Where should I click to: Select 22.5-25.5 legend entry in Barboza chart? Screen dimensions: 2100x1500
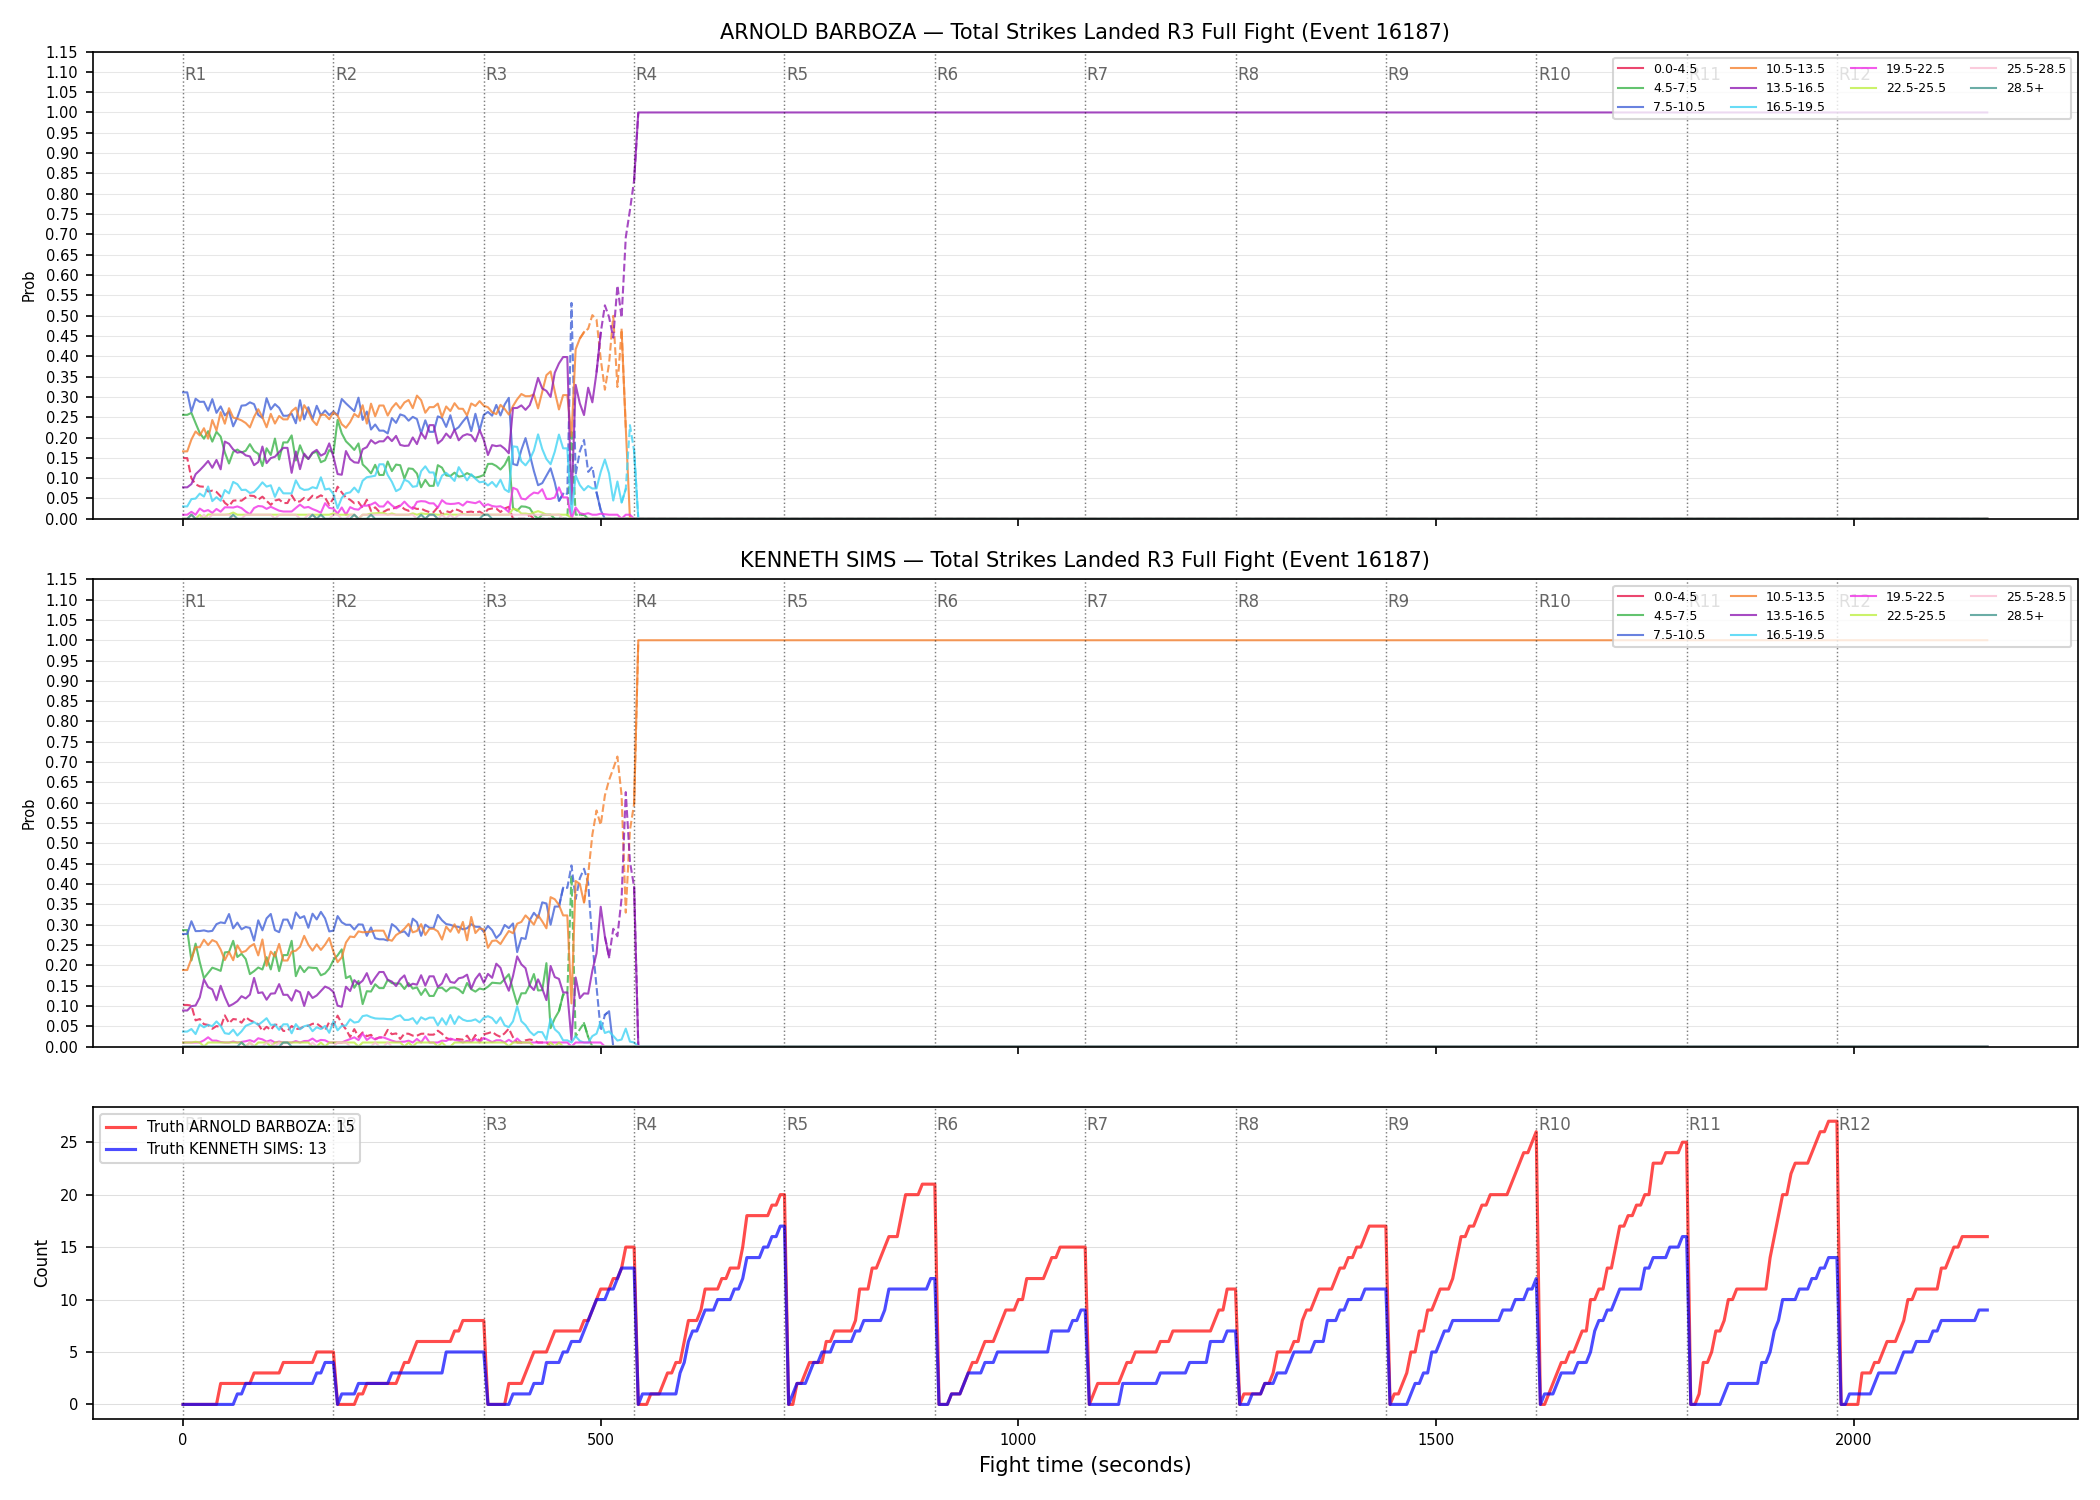pos(1898,88)
